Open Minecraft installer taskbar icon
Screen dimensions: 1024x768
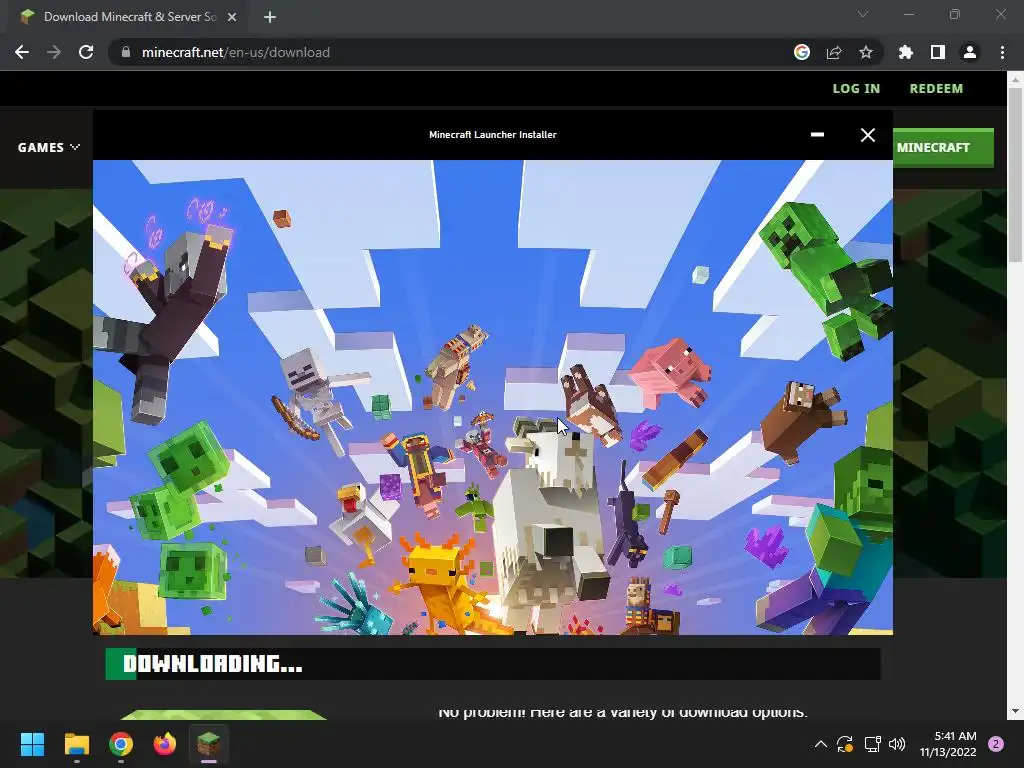[209, 744]
